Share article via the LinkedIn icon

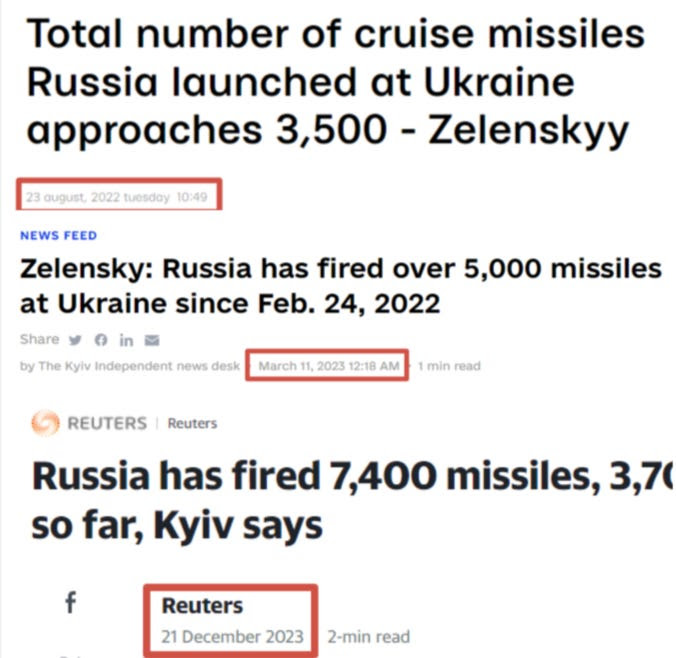pos(126,341)
